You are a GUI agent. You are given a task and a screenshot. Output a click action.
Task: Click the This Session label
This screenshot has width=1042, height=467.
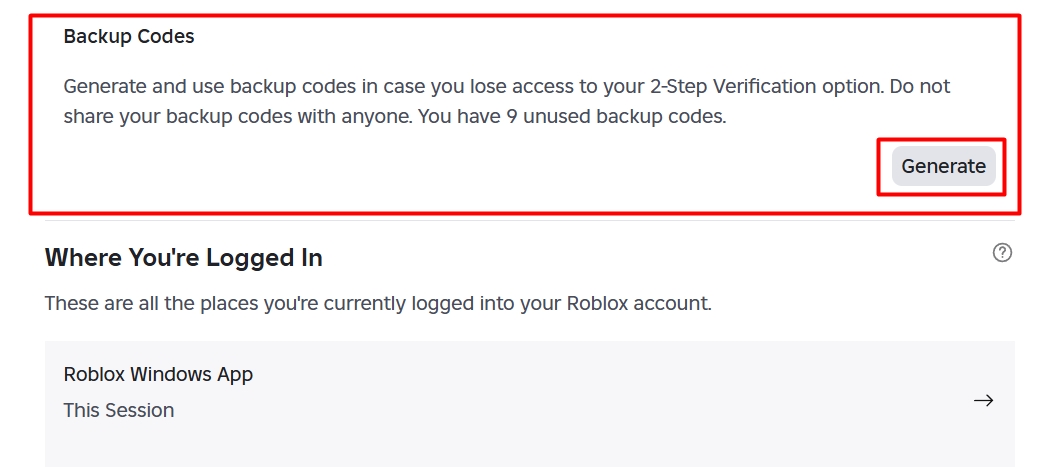coord(119,410)
